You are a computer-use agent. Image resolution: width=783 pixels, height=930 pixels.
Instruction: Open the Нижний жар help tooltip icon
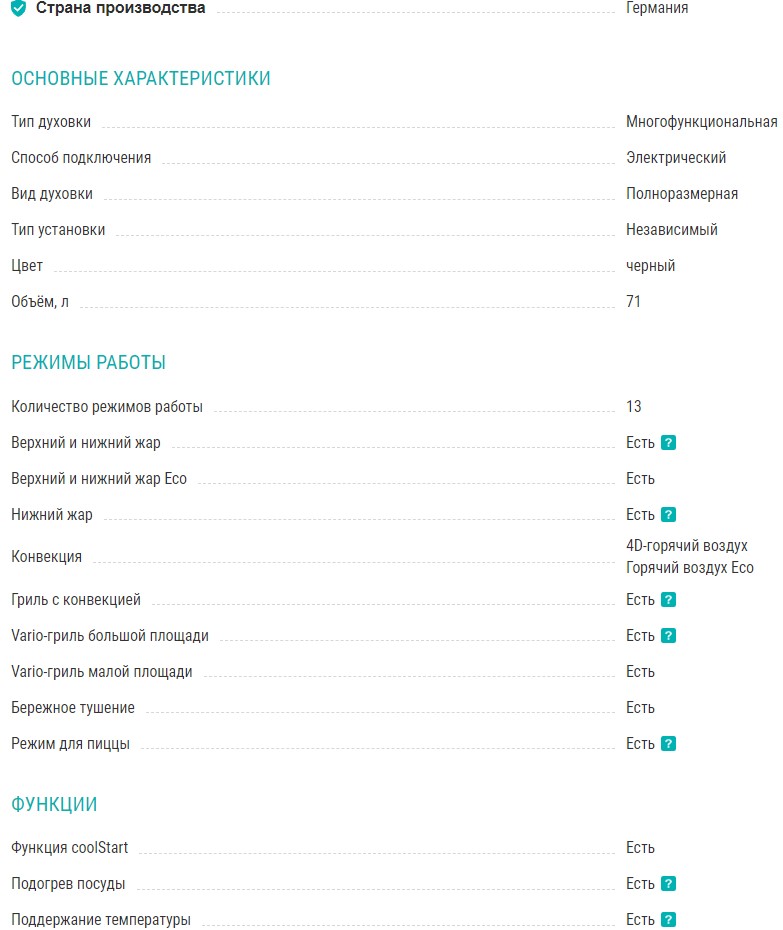669,515
